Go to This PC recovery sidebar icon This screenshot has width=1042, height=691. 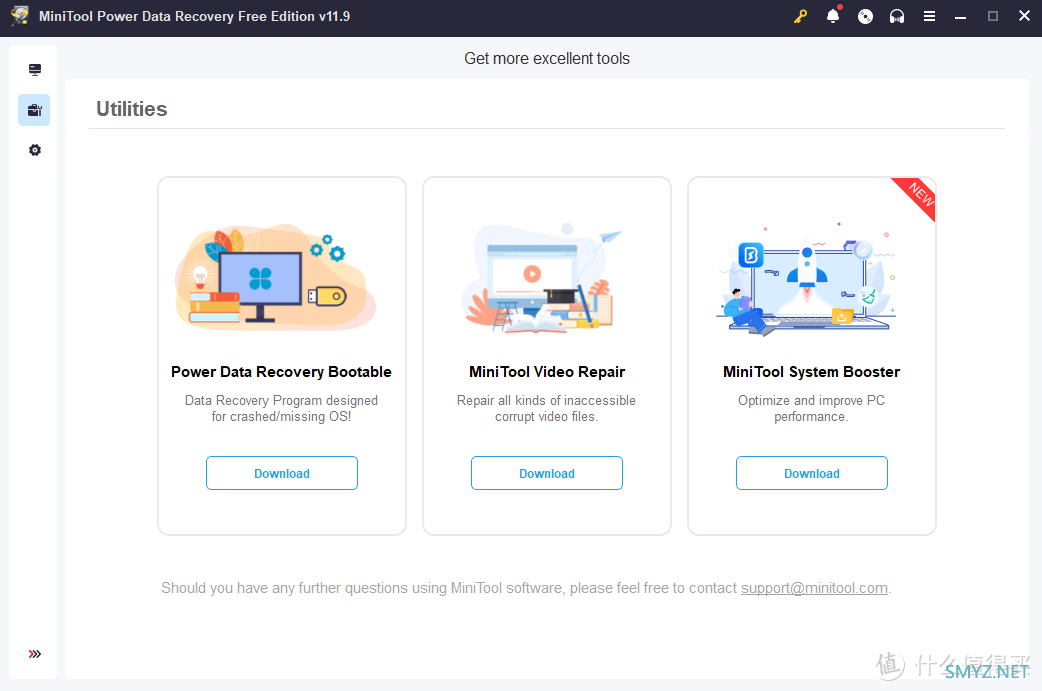coord(35,70)
